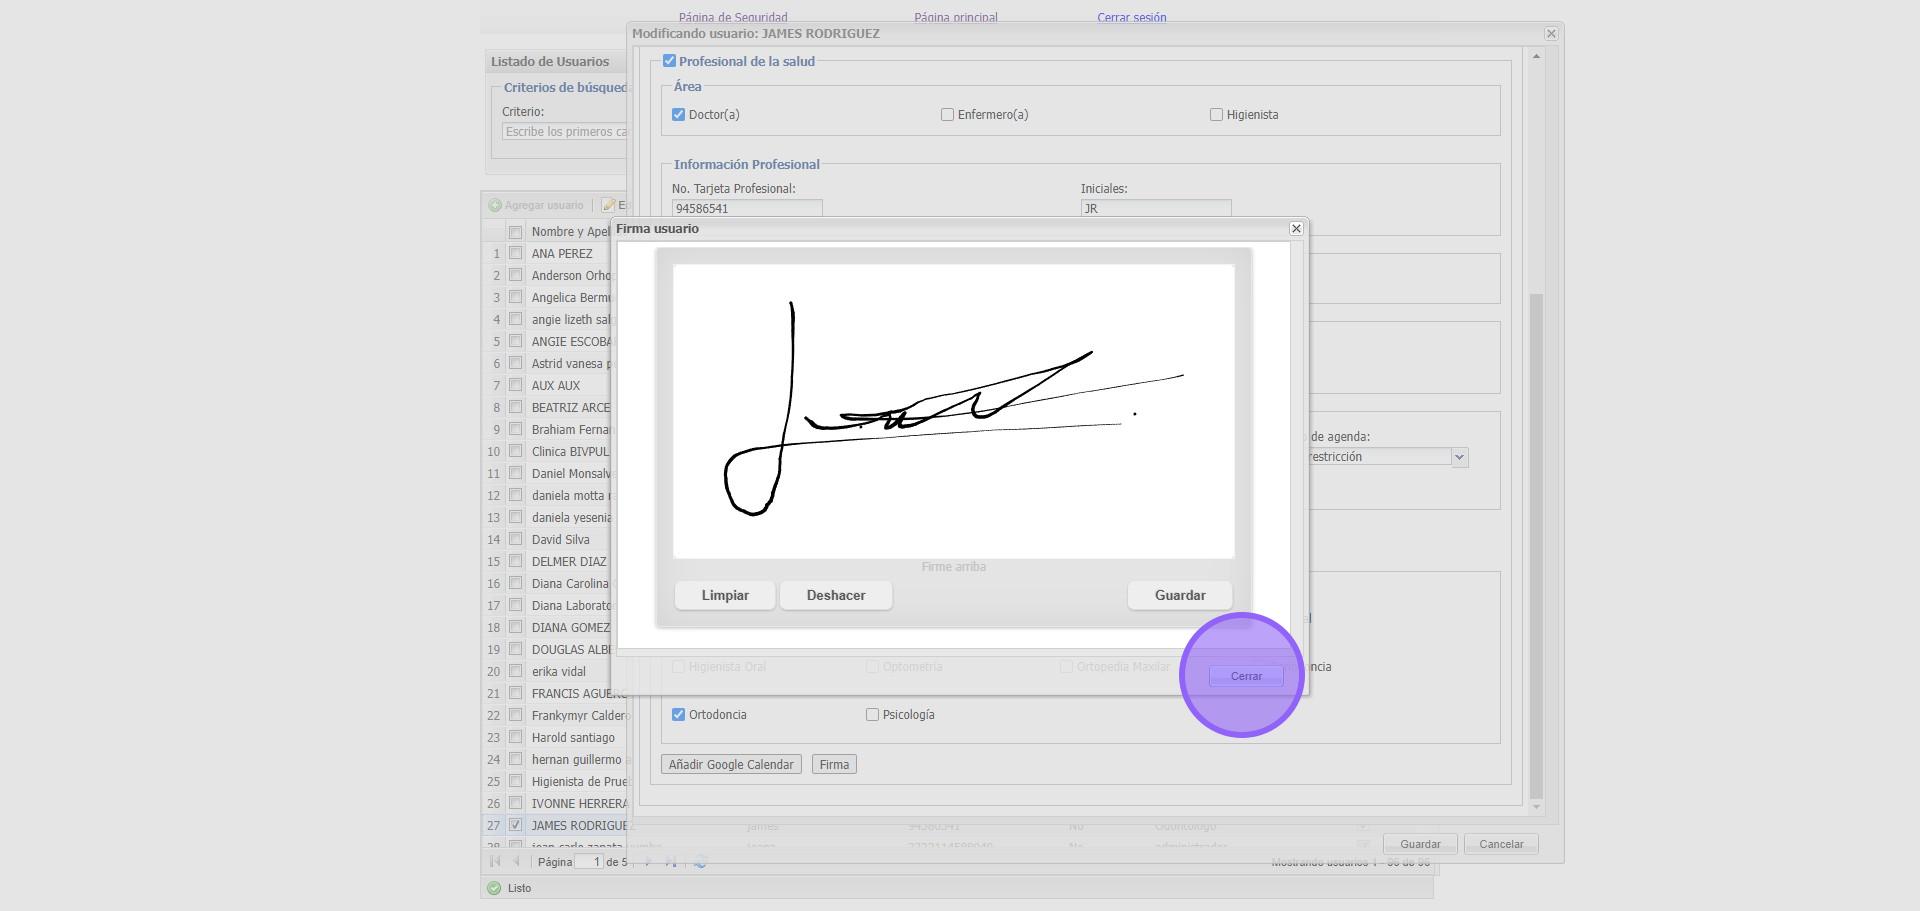Screen dimensions: 1920x911
Task: Uncheck the Profesional de la salud checkbox
Action: click(670, 61)
